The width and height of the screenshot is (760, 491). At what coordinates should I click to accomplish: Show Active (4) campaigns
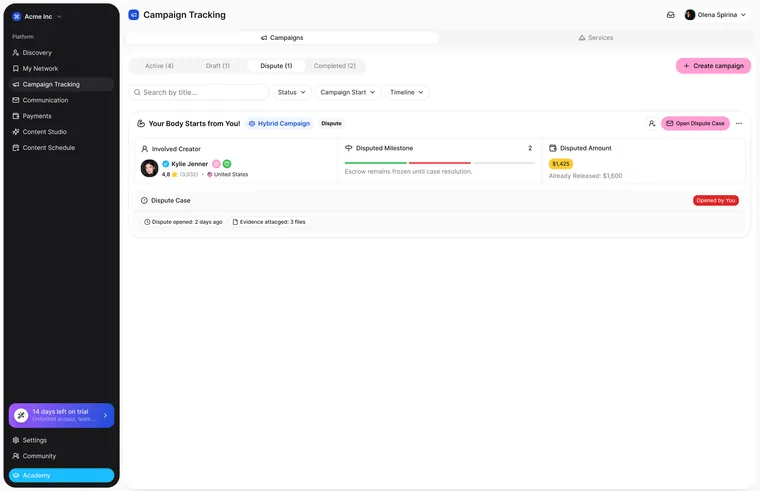coord(159,66)
